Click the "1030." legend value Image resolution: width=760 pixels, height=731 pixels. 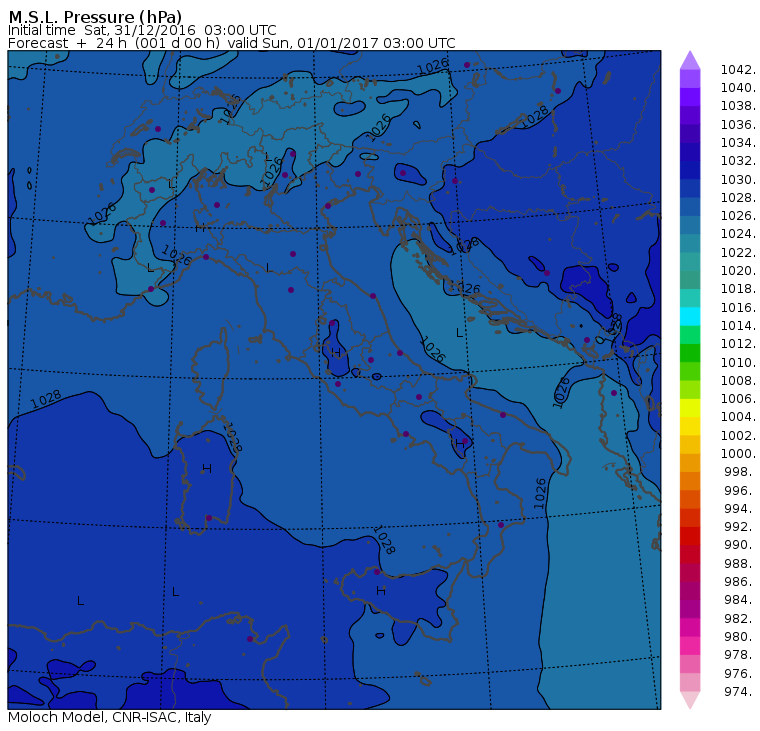click(738, 179)
